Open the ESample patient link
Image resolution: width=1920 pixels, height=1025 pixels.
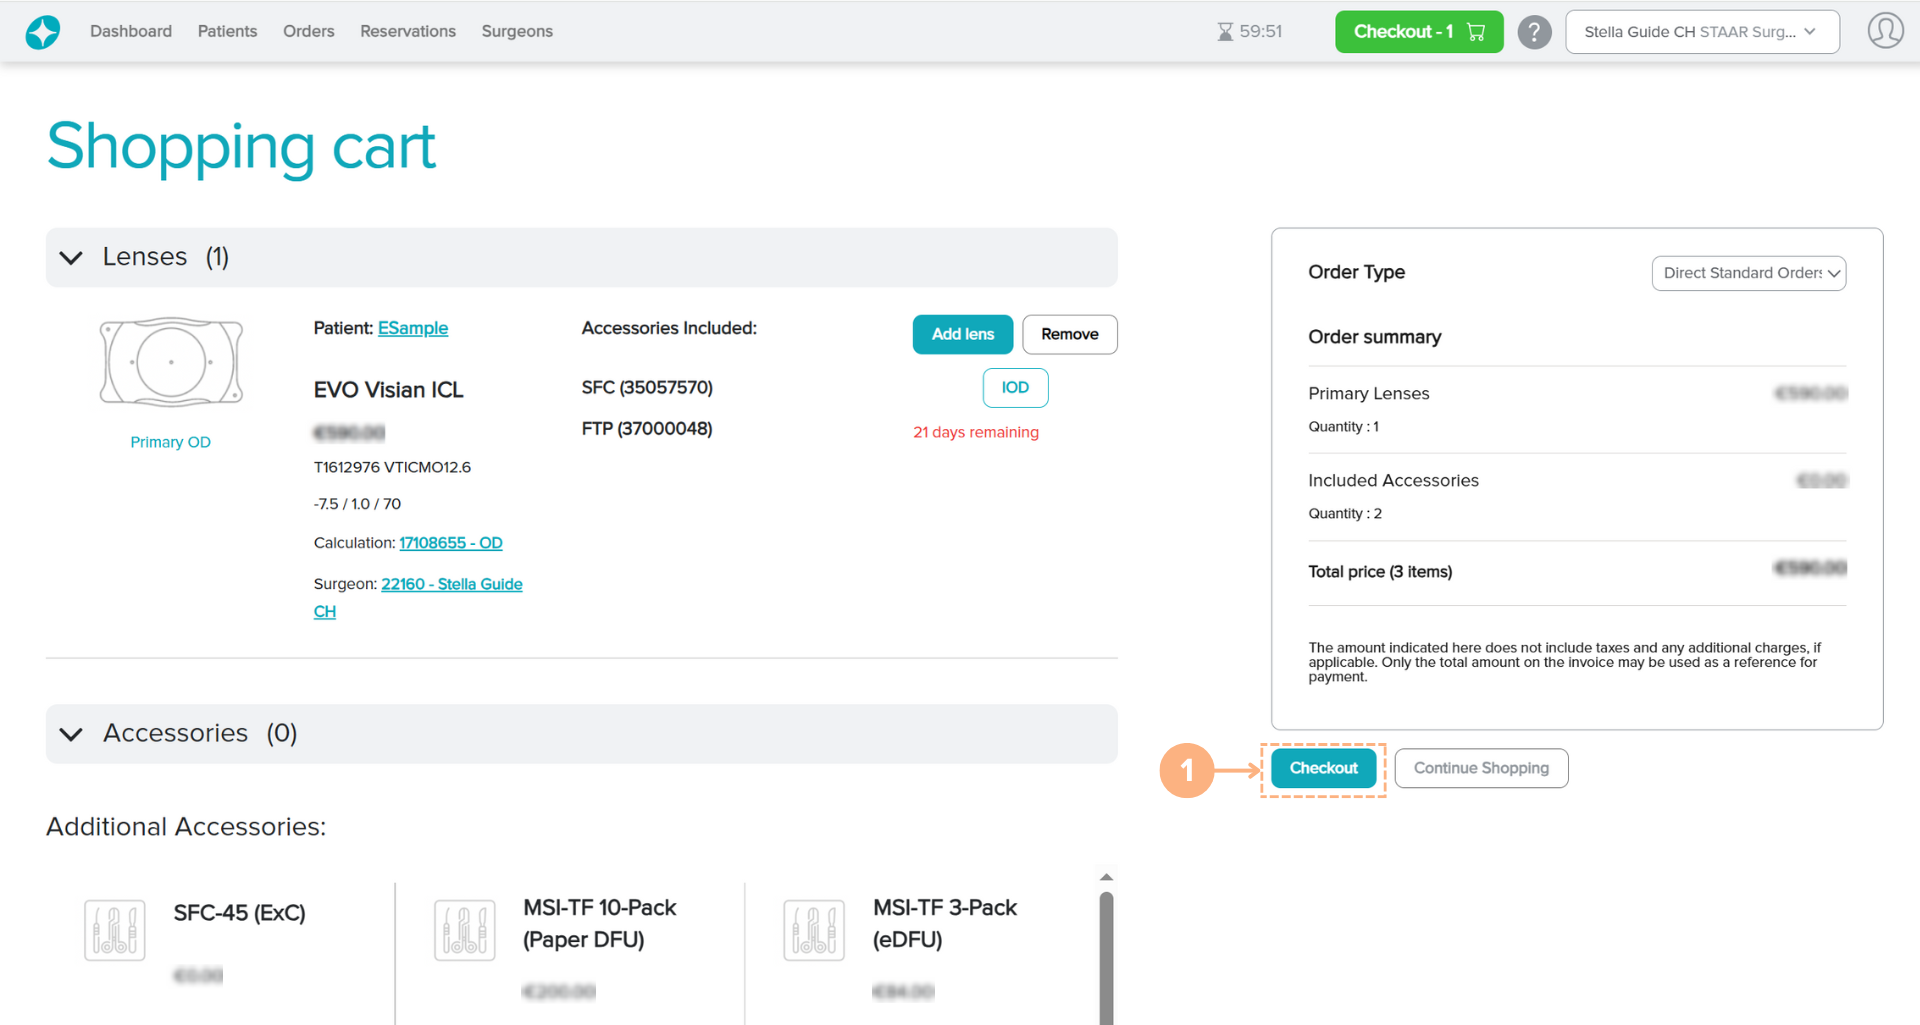[413, 328]
